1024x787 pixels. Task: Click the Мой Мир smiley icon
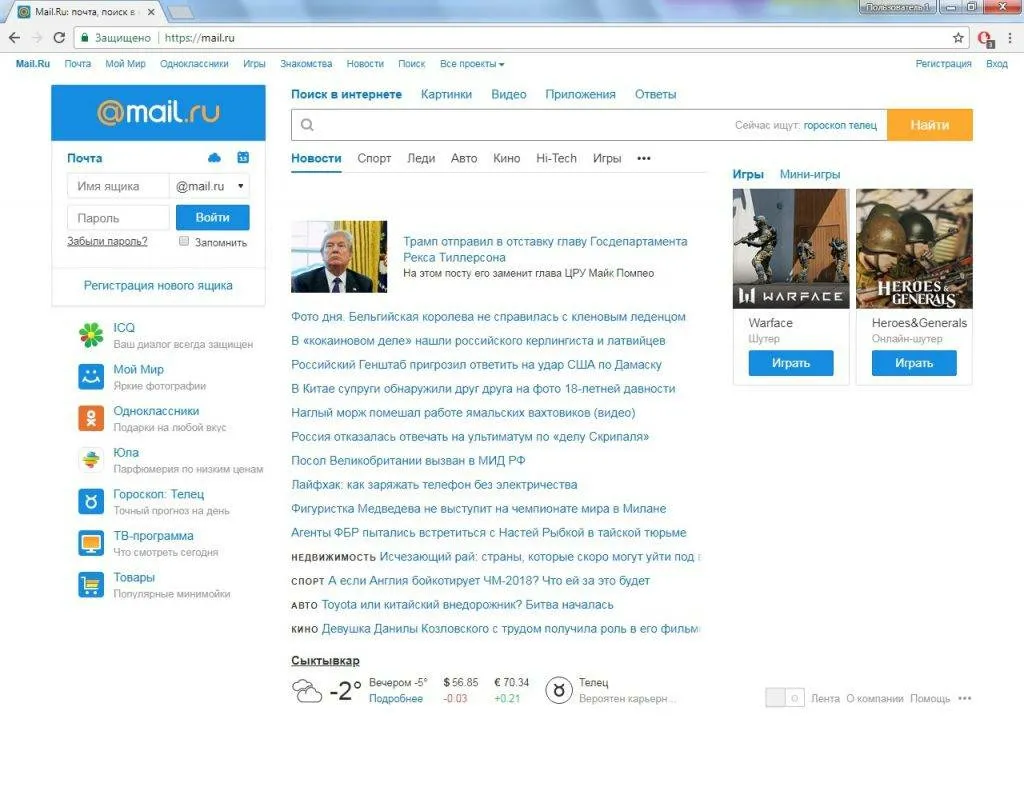point(91,377)
